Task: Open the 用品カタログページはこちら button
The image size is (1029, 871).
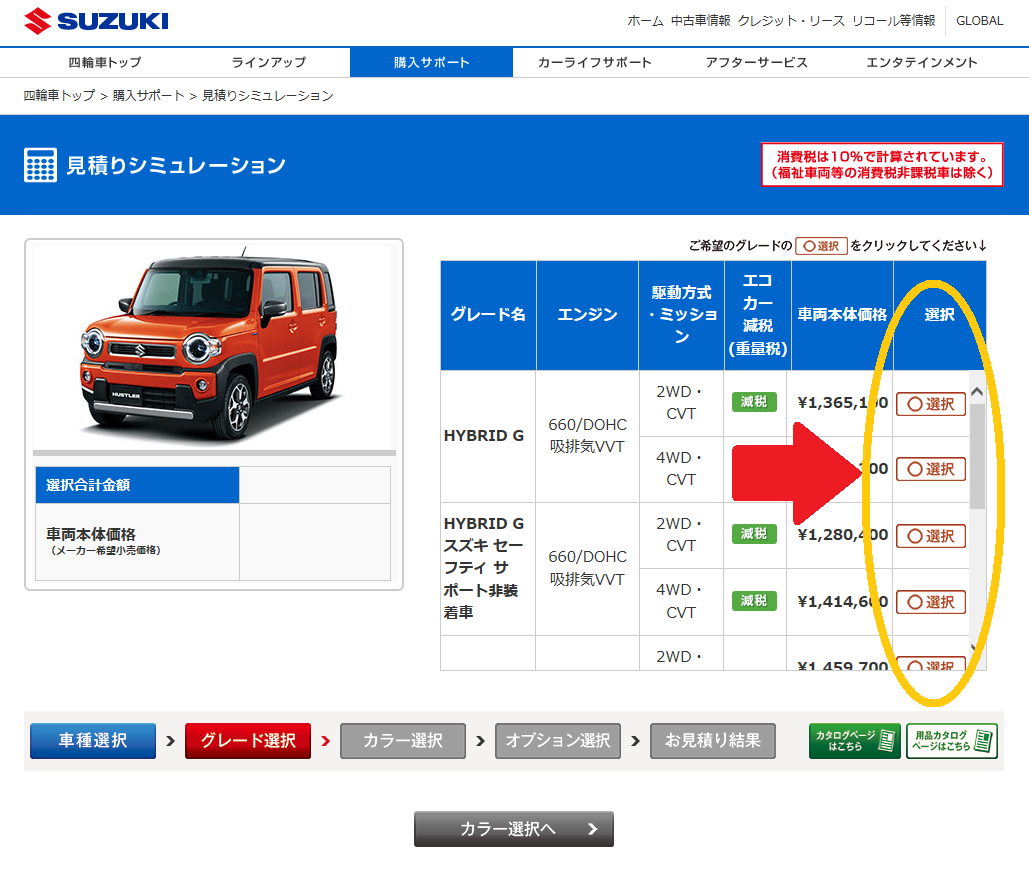Action: (x=952, y=741)
